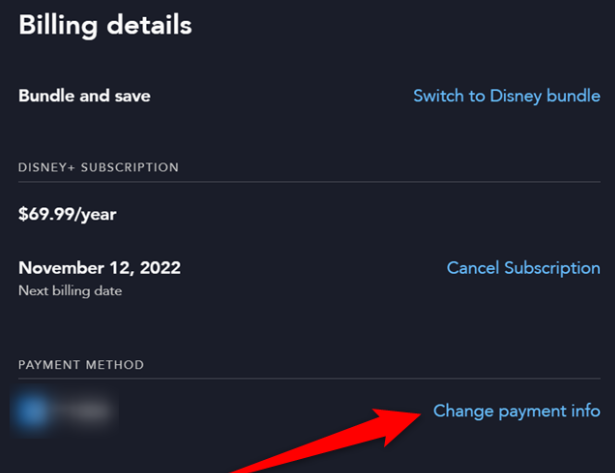
Task: Open the Switch to Disney bundle link
Action: pos(507,96)
